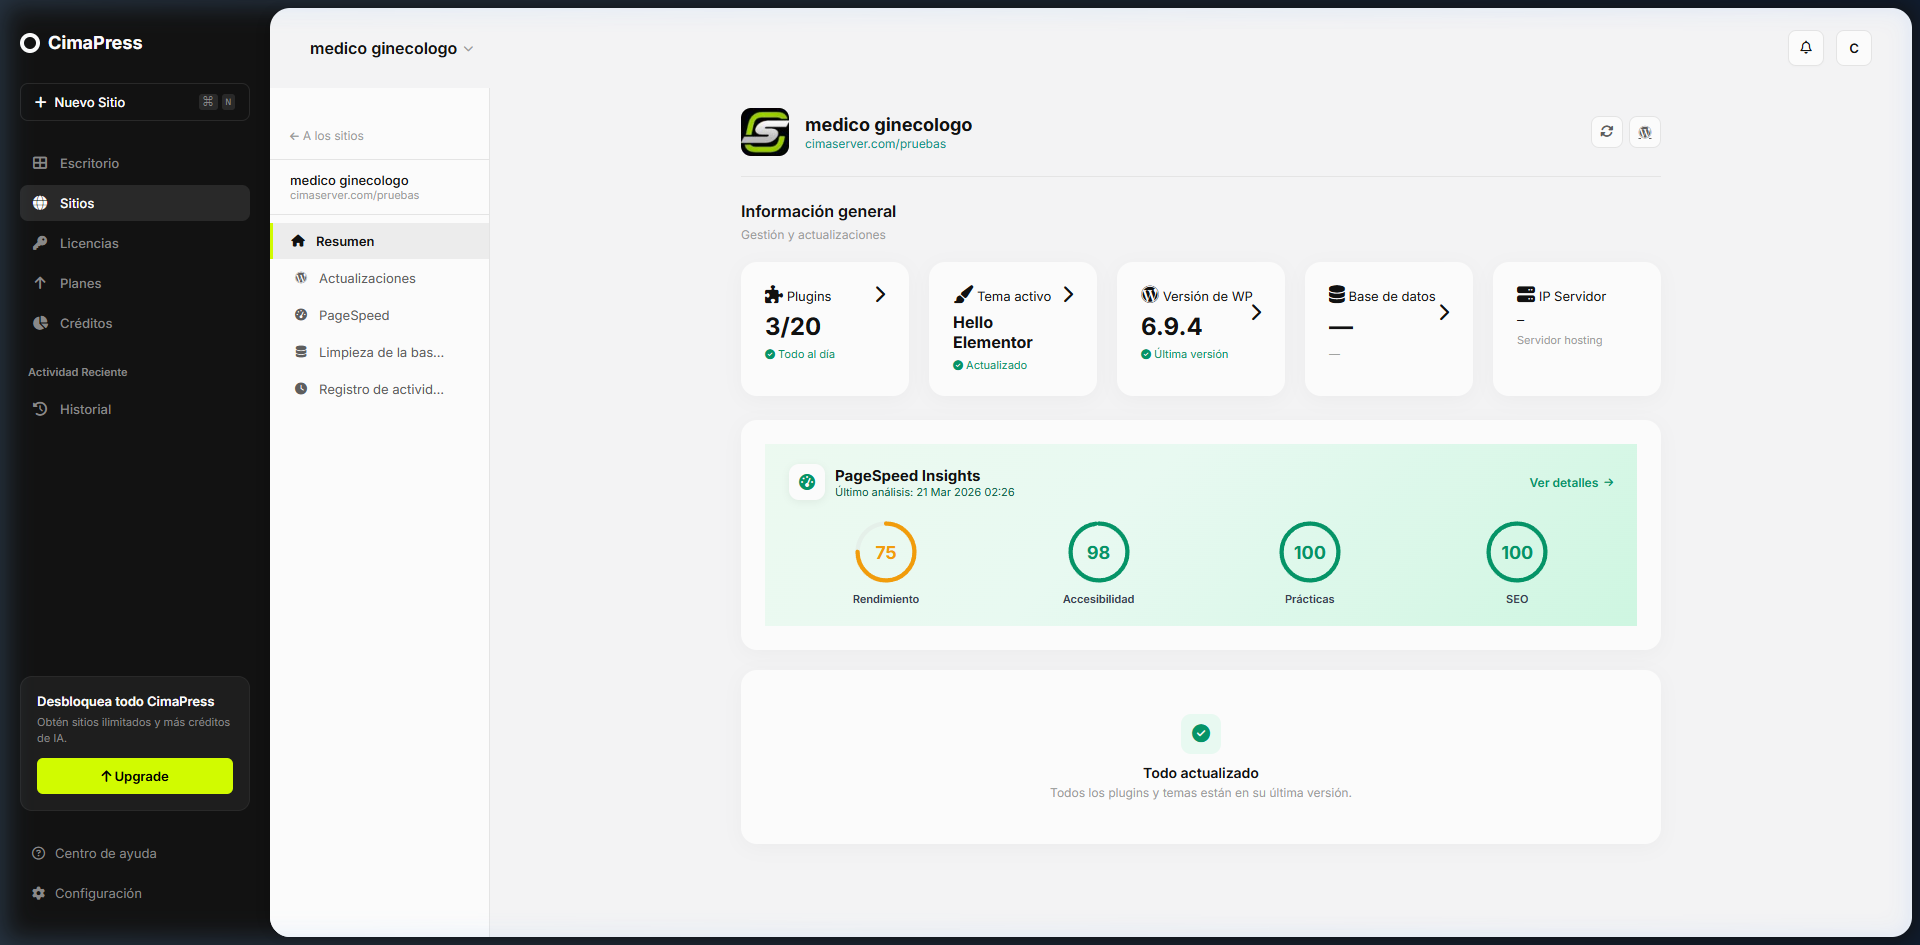Click the WordPress admin icon next to site name
This screenshot has height=945, width=1920.
click(1643, 131)
